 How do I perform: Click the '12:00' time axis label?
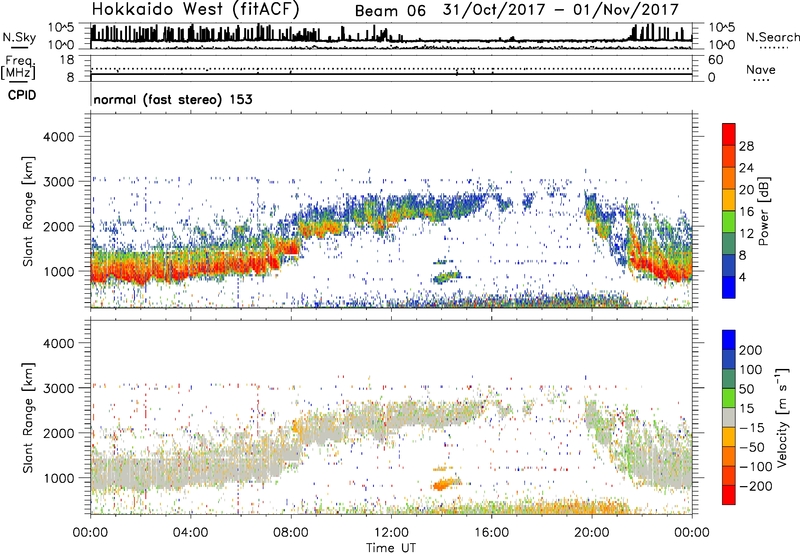(x=391, y=533)
